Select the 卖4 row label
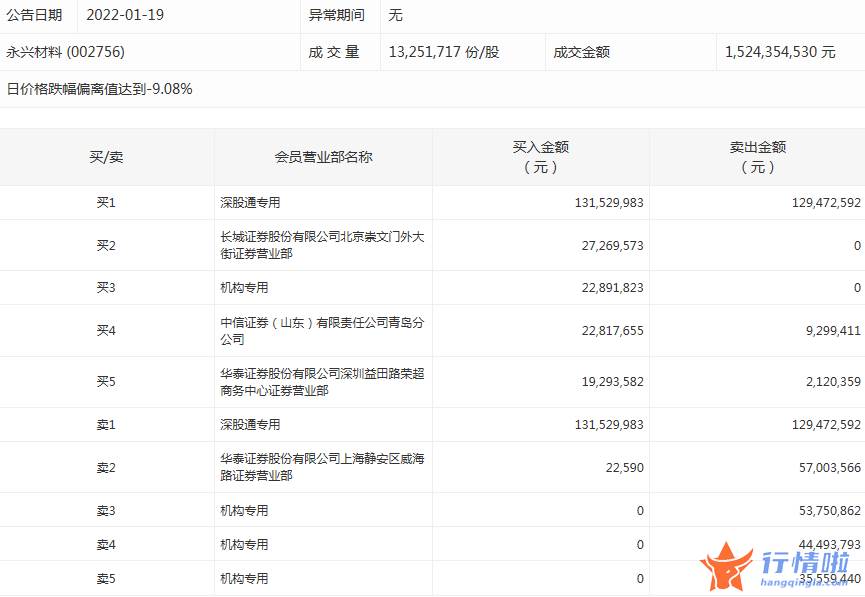 [x=106, y=545]
